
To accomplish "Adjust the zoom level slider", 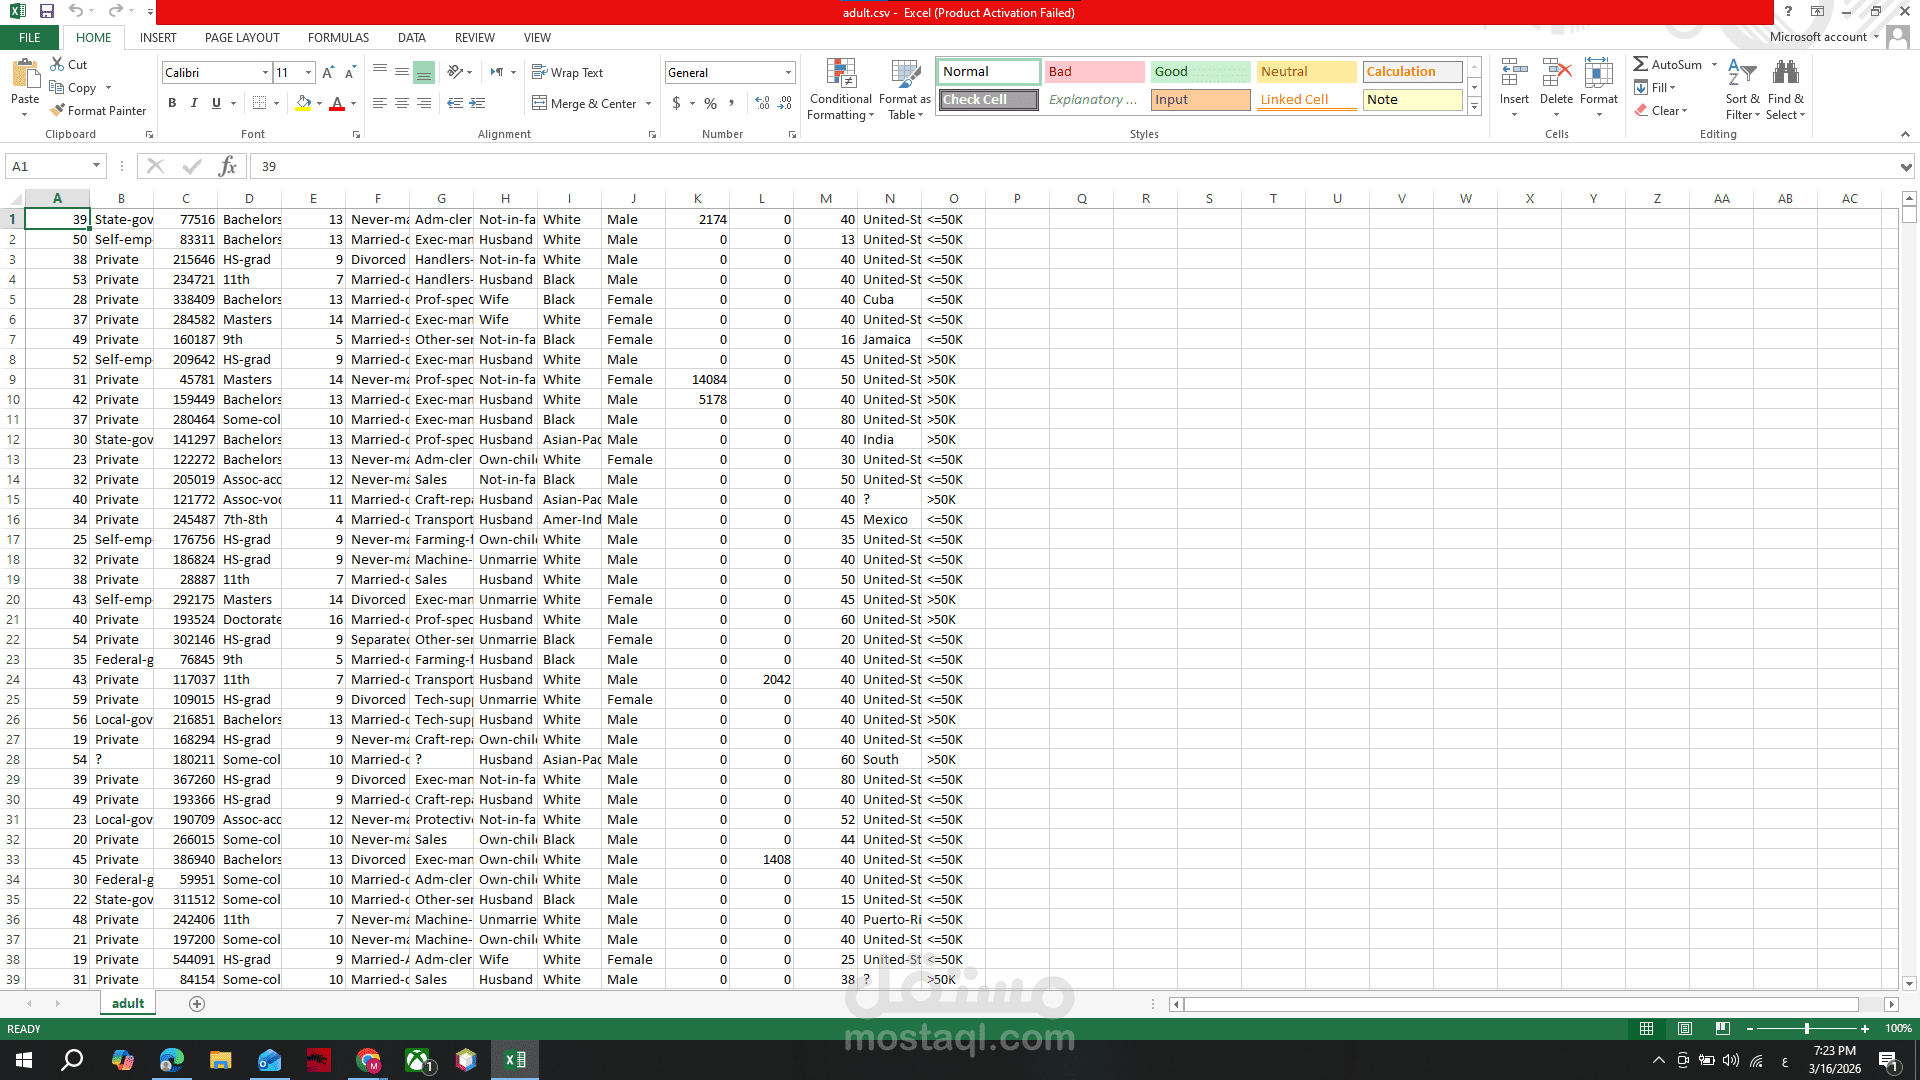I will (1806, 1028).
